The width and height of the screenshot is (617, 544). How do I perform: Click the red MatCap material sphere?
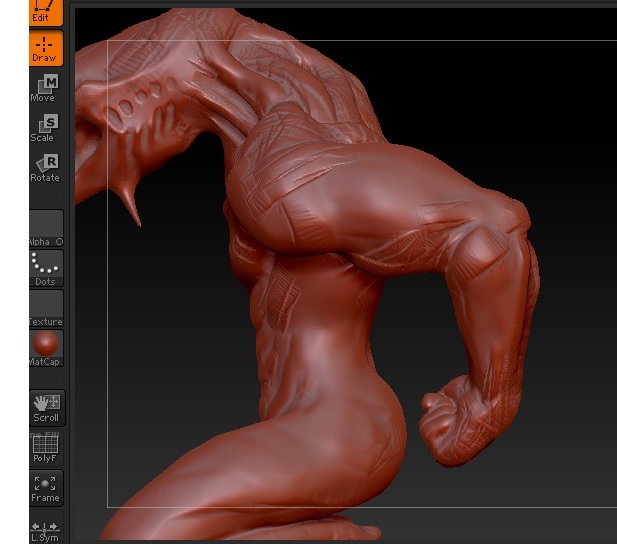click(46, 347)
